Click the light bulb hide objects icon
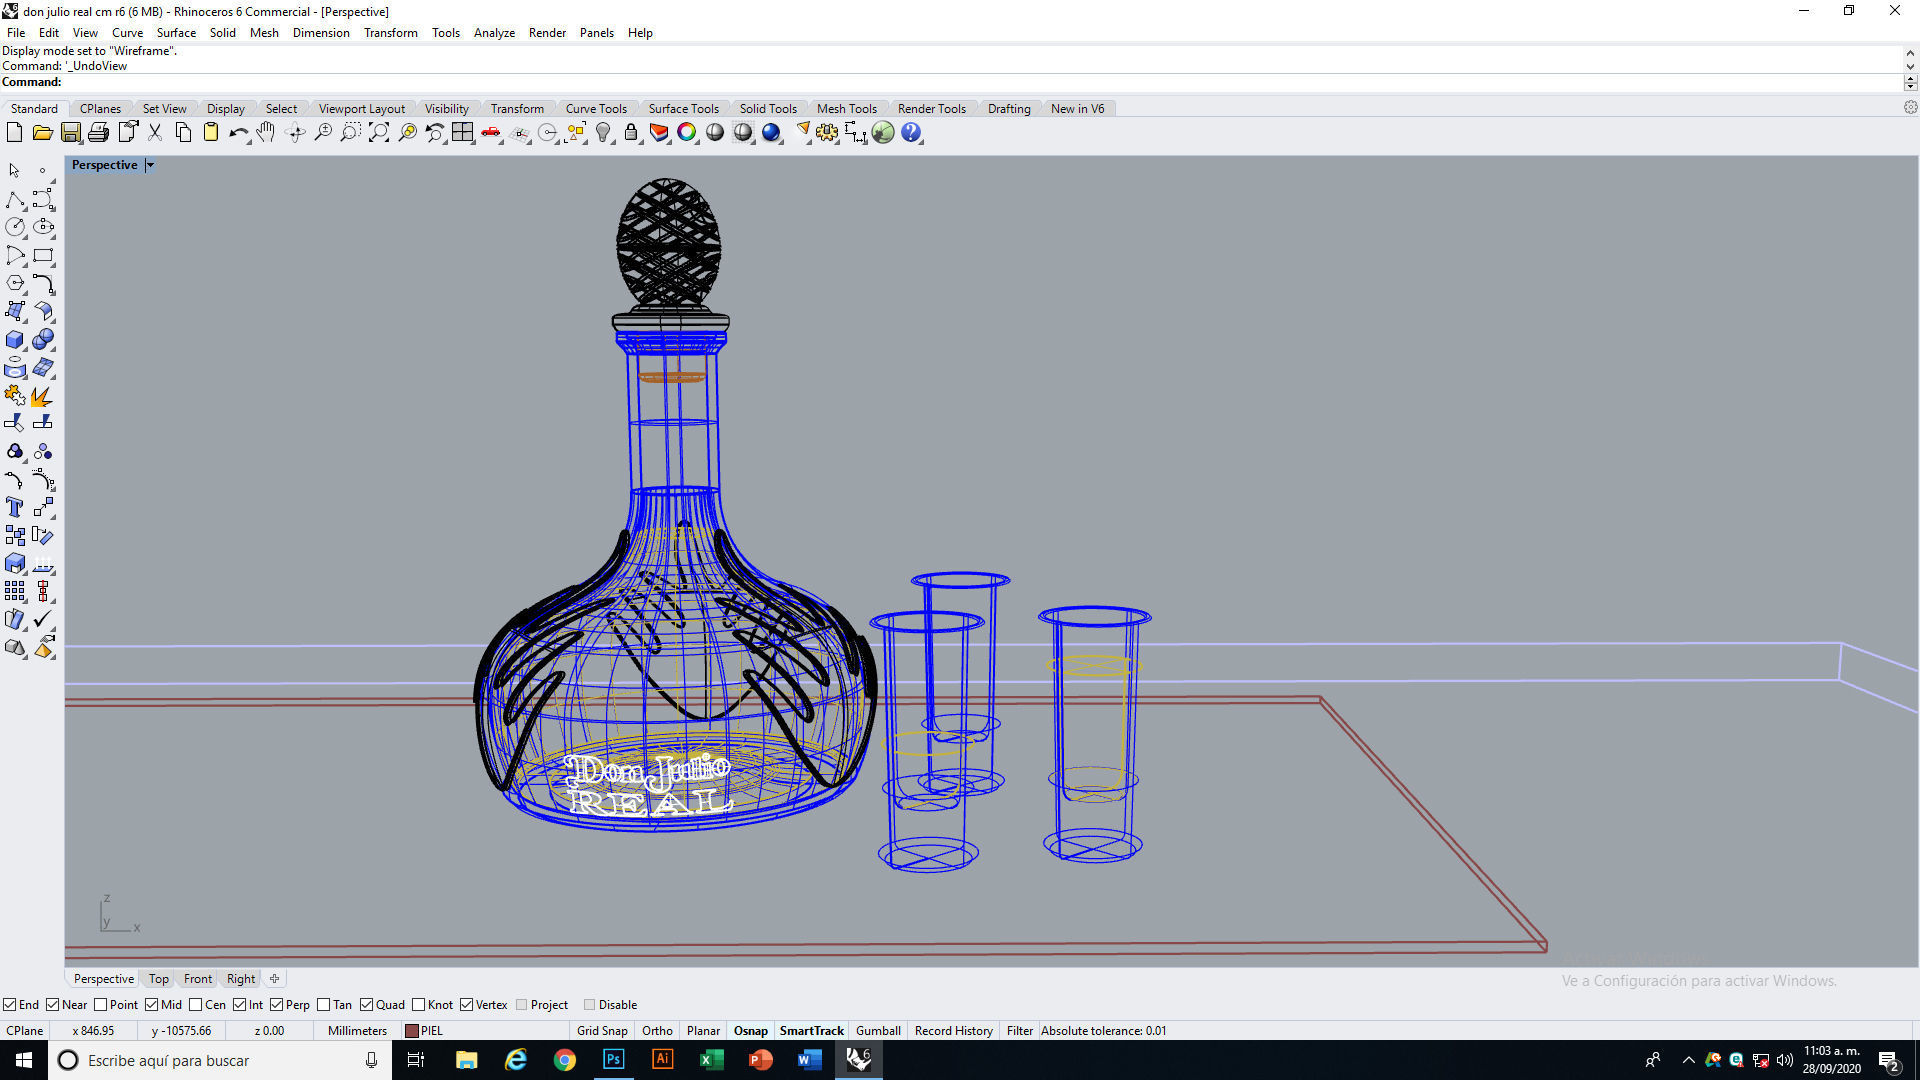 click(x=603, y=133)
